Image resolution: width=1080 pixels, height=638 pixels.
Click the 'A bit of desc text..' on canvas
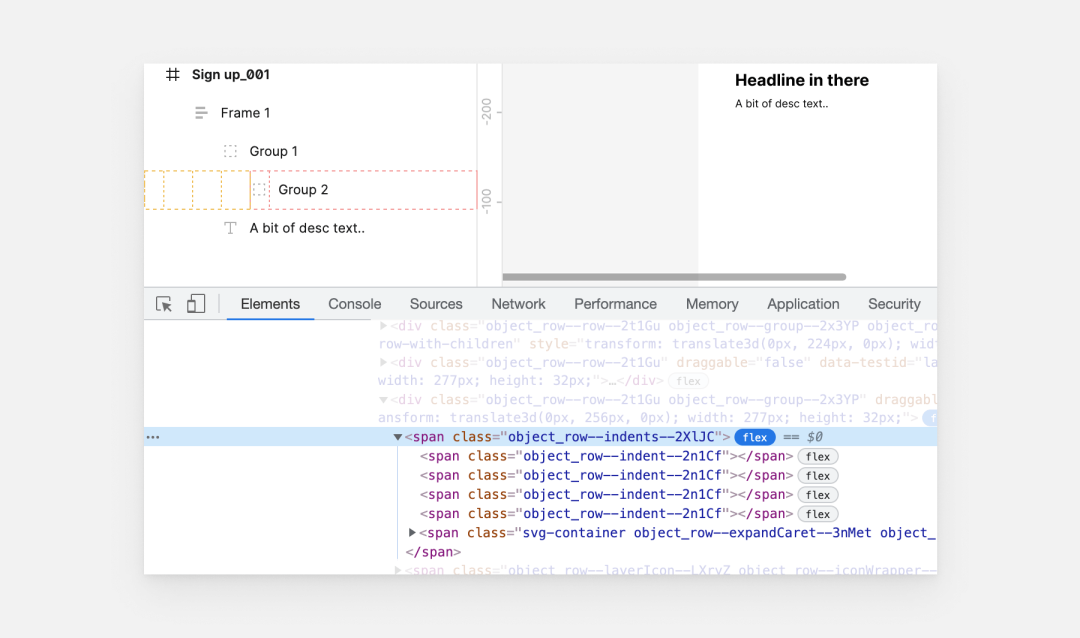coord(782,103)
